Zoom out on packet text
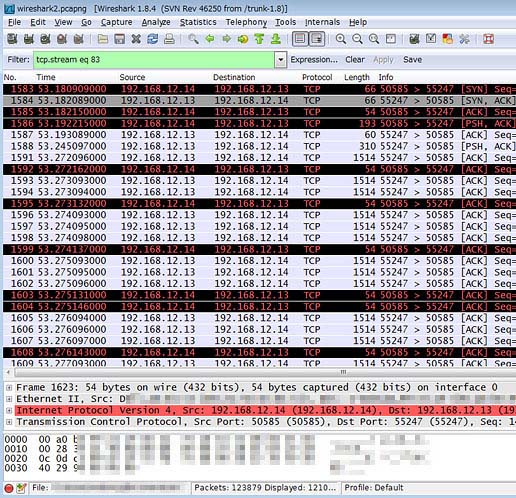Image resolution: width=516 pixels, height=498 pixels. 357,39
